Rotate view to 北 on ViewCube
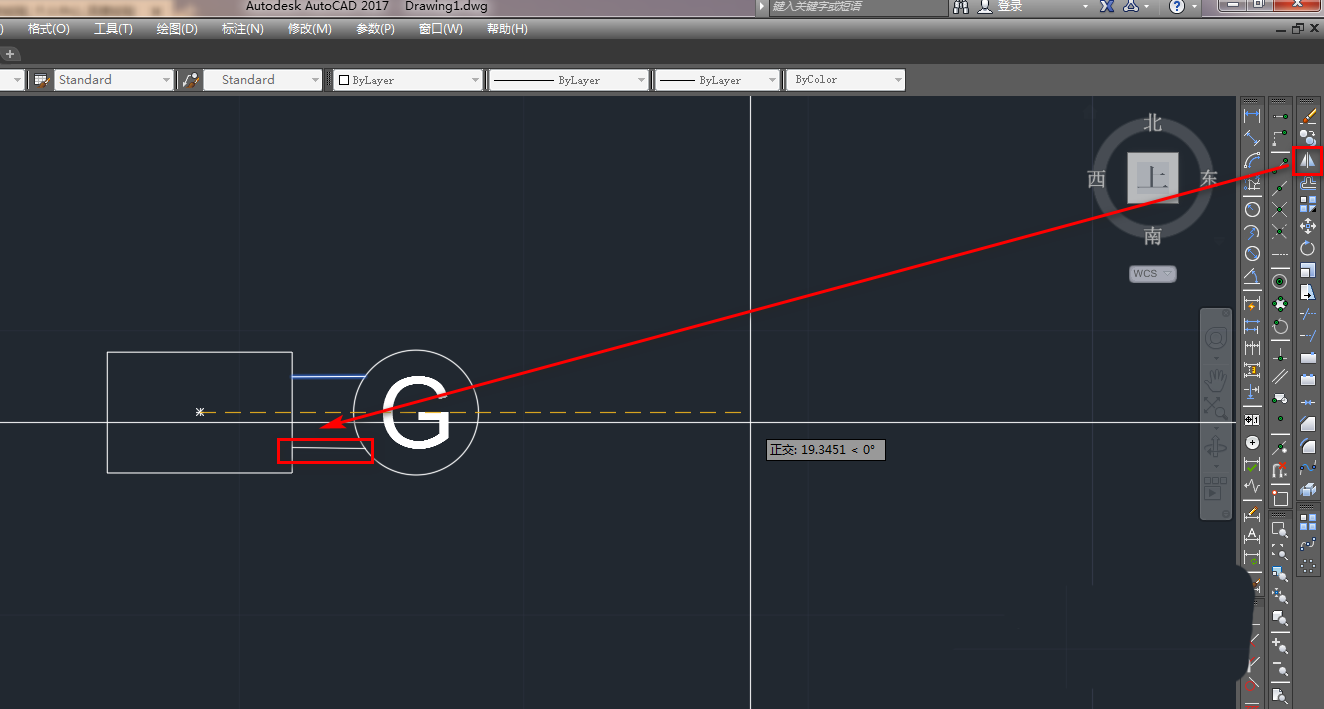This screenshot has height=709, width=1324. tap(1153, 123)
